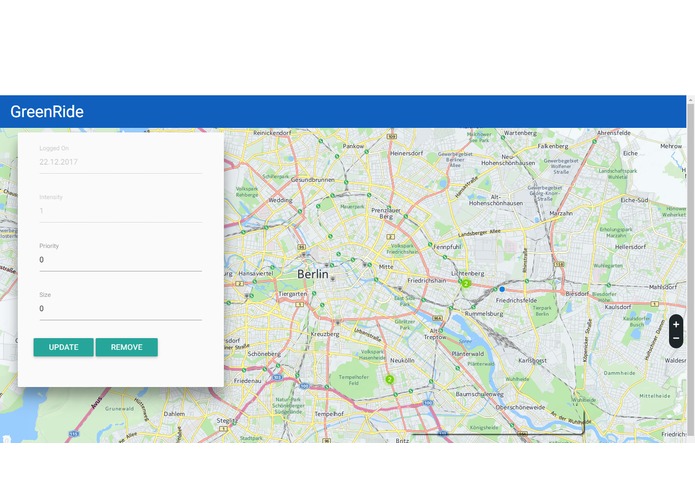Open the GreenRide title in header
The height and width of the screenshot is (494, 695).
47,112
